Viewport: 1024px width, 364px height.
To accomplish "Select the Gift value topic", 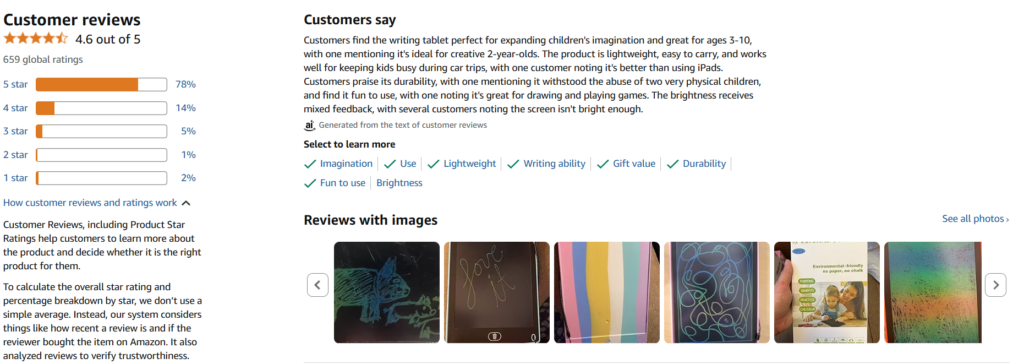I will coord(633,164).
